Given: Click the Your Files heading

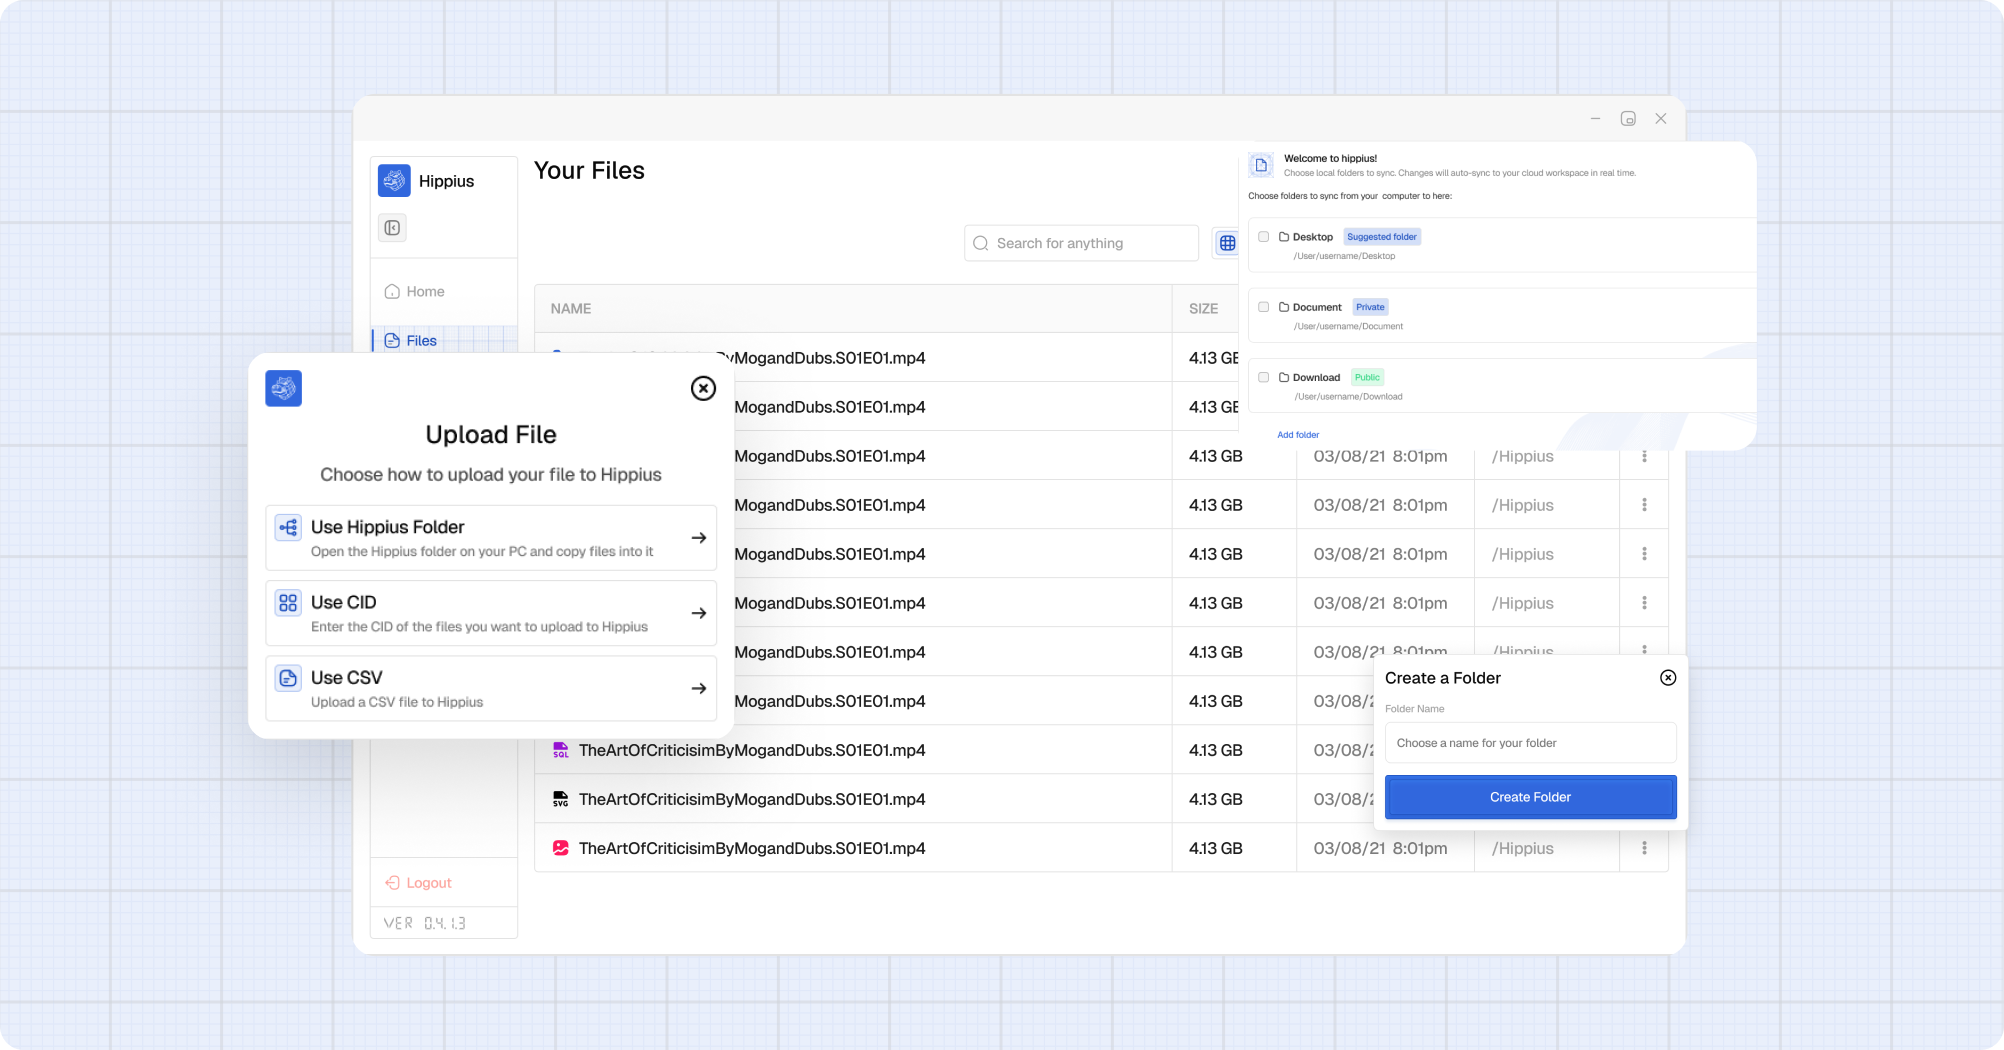Looking at the screenshot, I should 589,171.
